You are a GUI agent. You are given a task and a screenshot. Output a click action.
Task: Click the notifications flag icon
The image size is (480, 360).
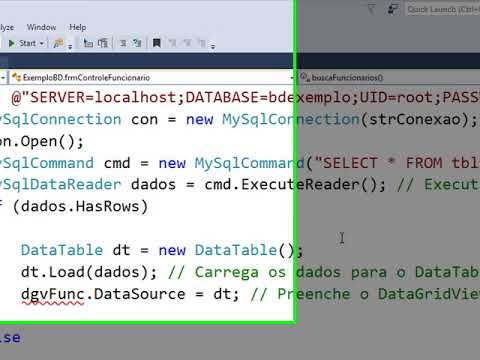pyautogui.click(x=371, y=9)
